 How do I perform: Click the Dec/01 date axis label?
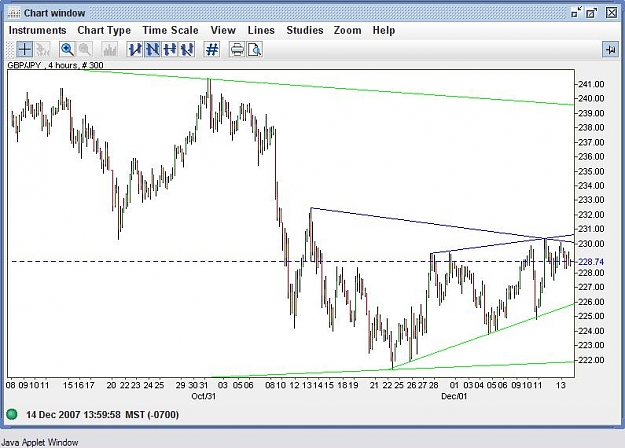(454, 396)
